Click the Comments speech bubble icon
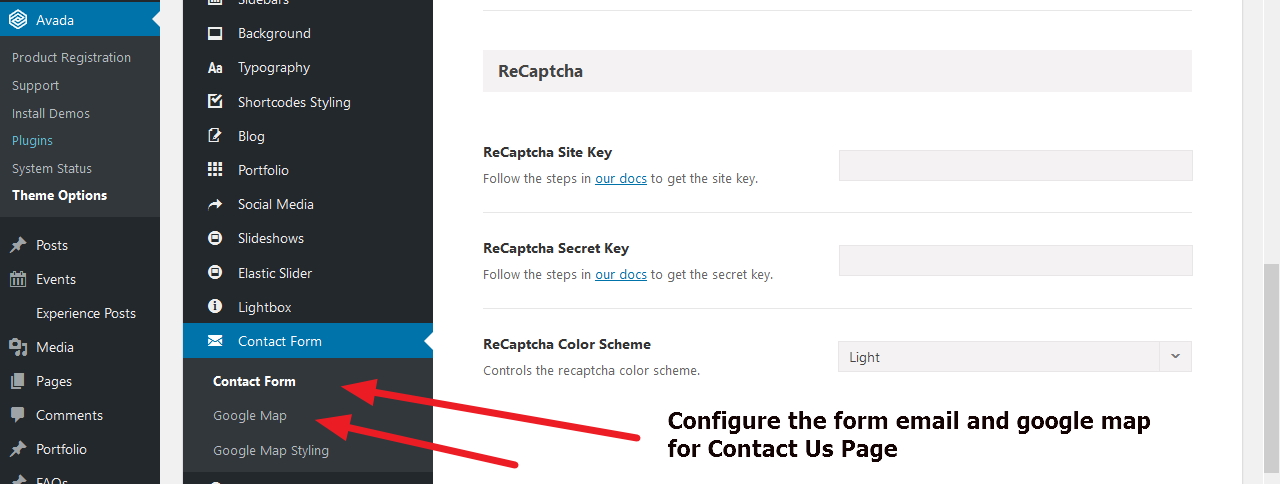This screenshot has height=484, width=1280. 18,415
